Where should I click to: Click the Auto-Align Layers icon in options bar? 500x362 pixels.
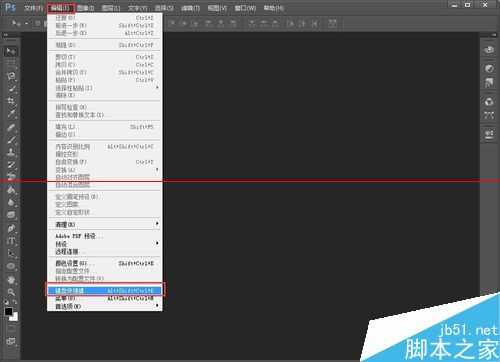[x=332, y=23]
